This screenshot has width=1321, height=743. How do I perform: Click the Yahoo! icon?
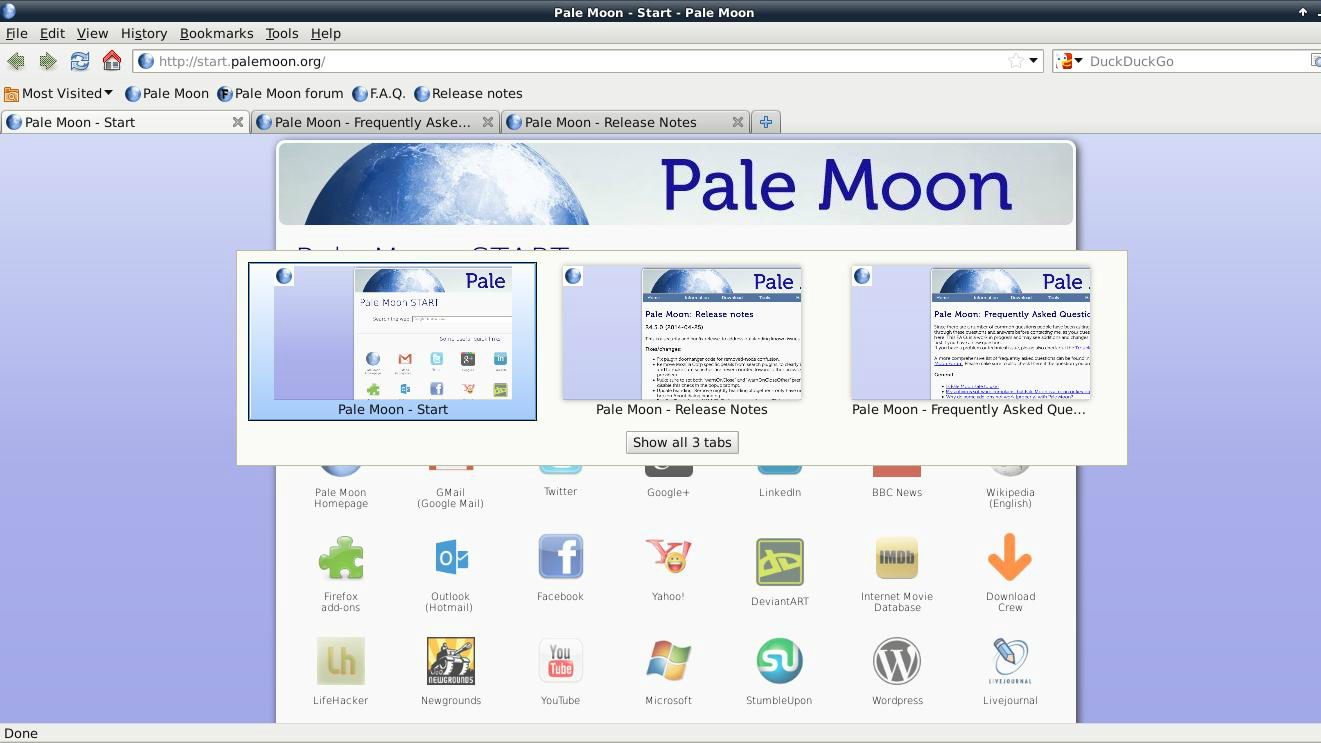[668, 557]
